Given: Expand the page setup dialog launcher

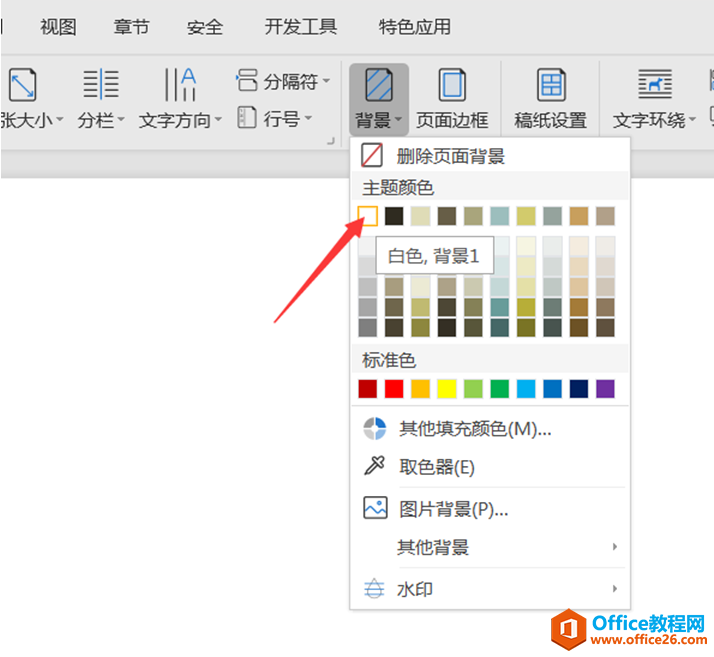Looking at the screenshot, I should (x=331, y=142).
